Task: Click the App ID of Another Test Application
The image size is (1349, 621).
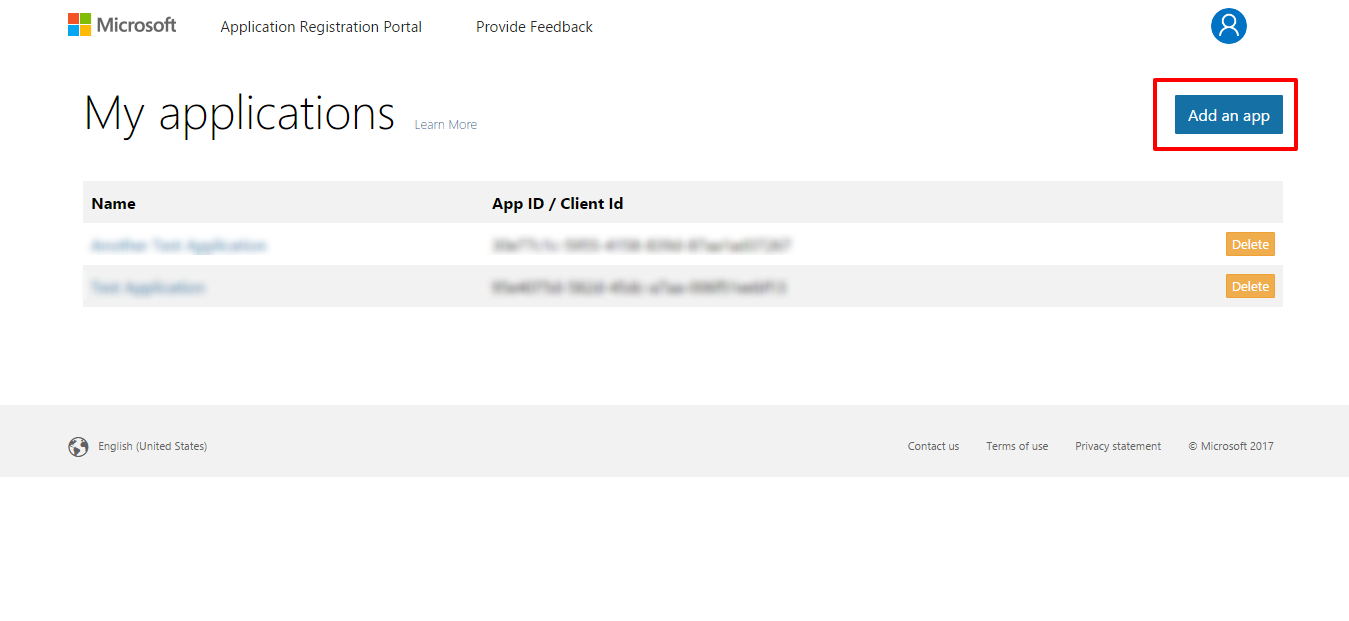Action: 641,246
